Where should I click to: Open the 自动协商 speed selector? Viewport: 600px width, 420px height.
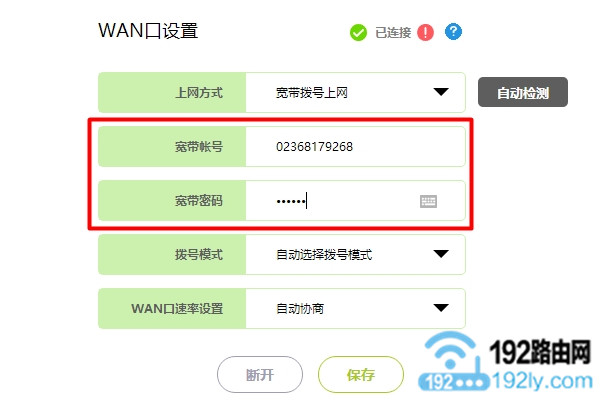[x=355, y=308]
